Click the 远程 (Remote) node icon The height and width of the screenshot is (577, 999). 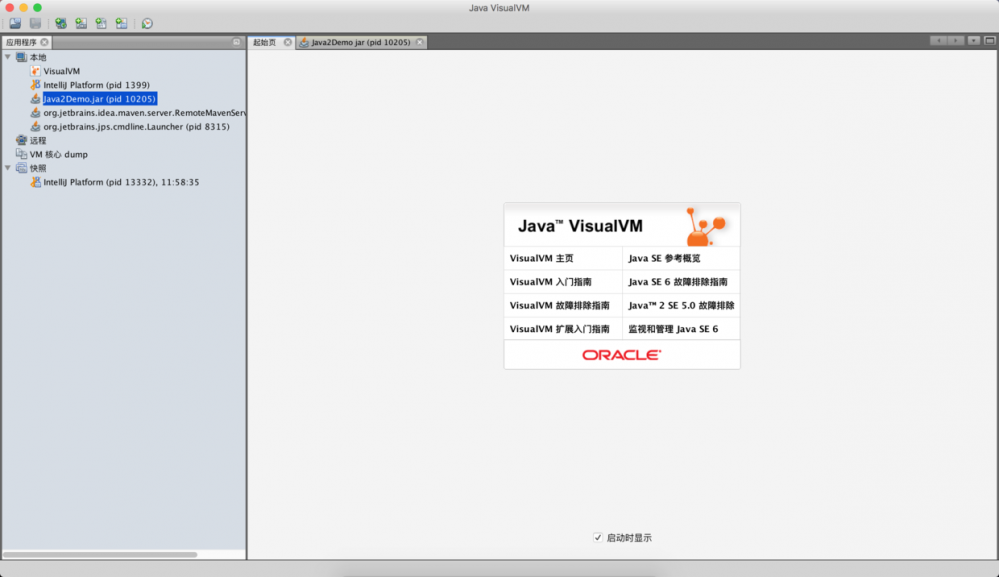[x=23, y=141]
